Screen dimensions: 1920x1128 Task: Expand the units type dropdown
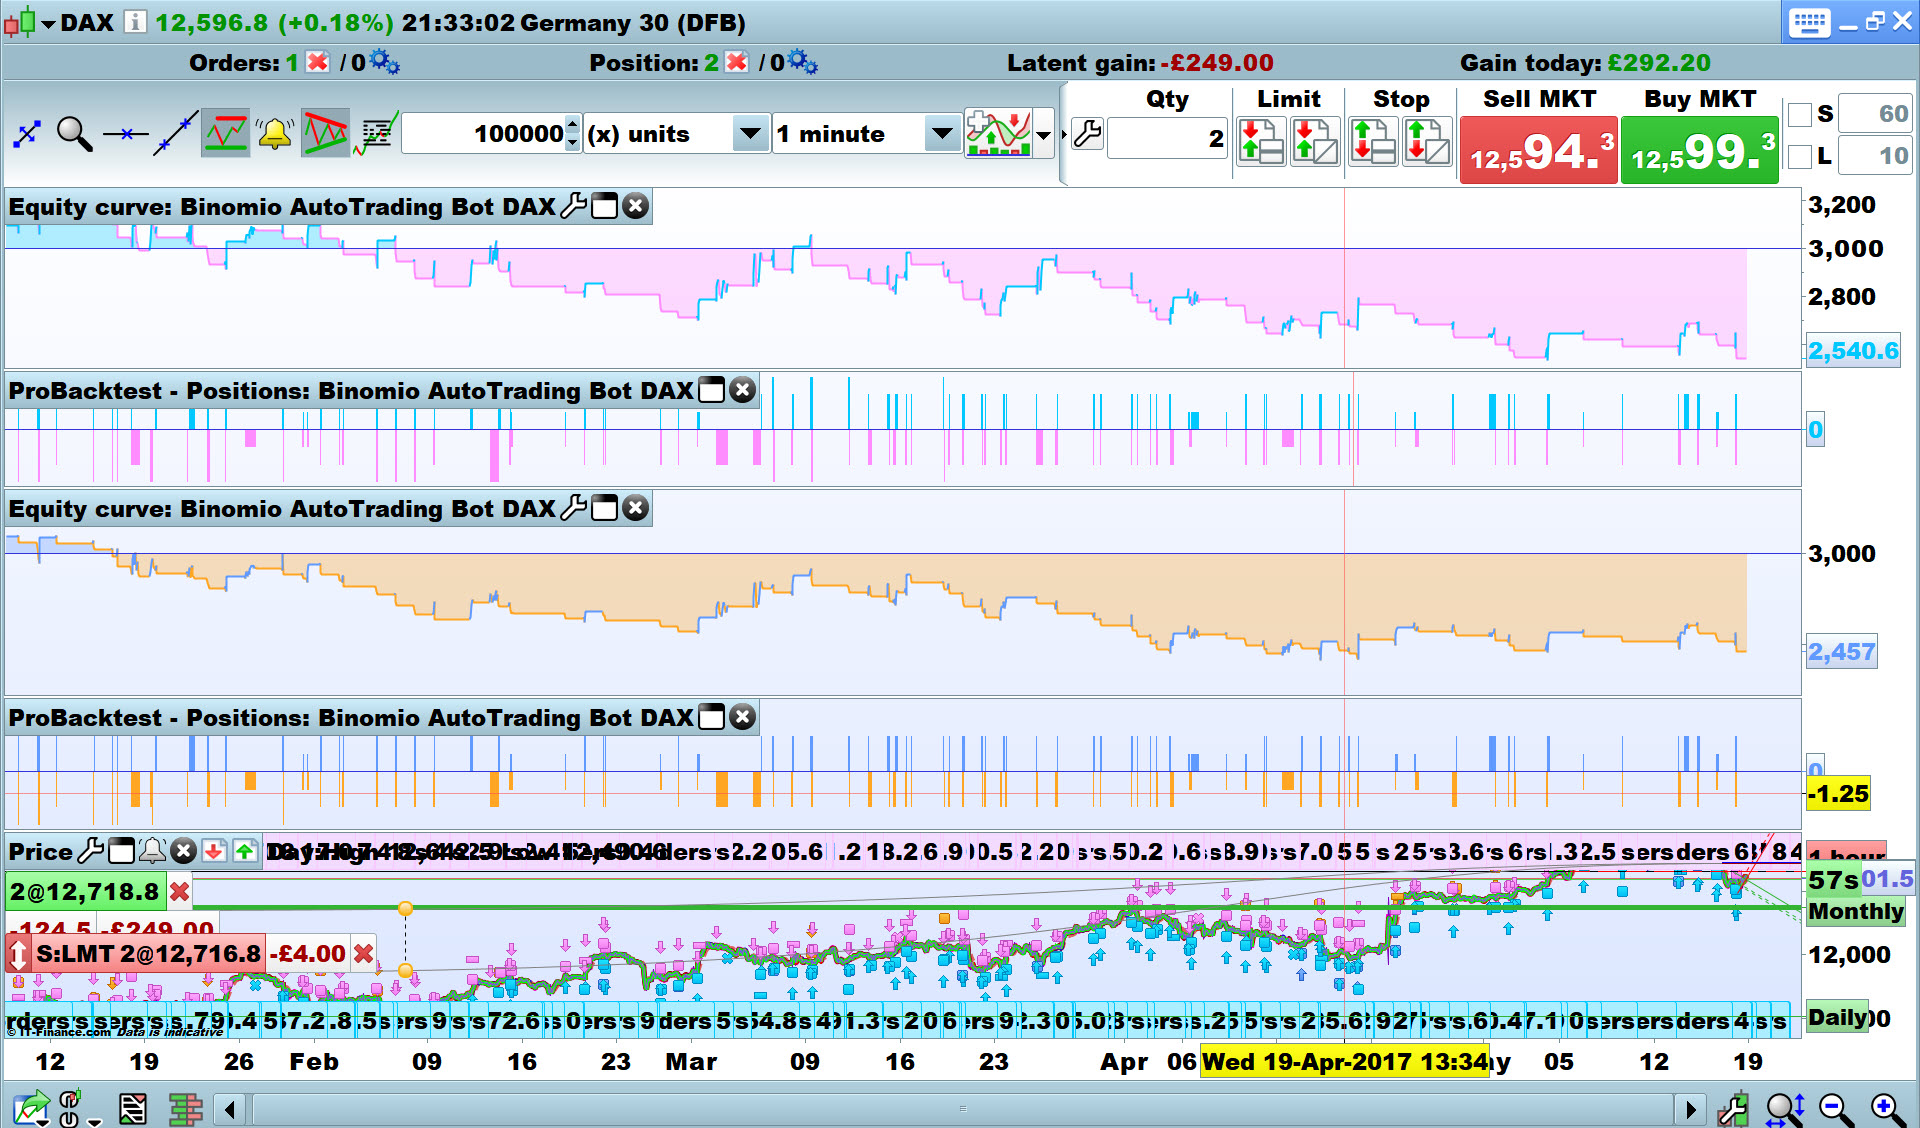click(x=749, y=134)
